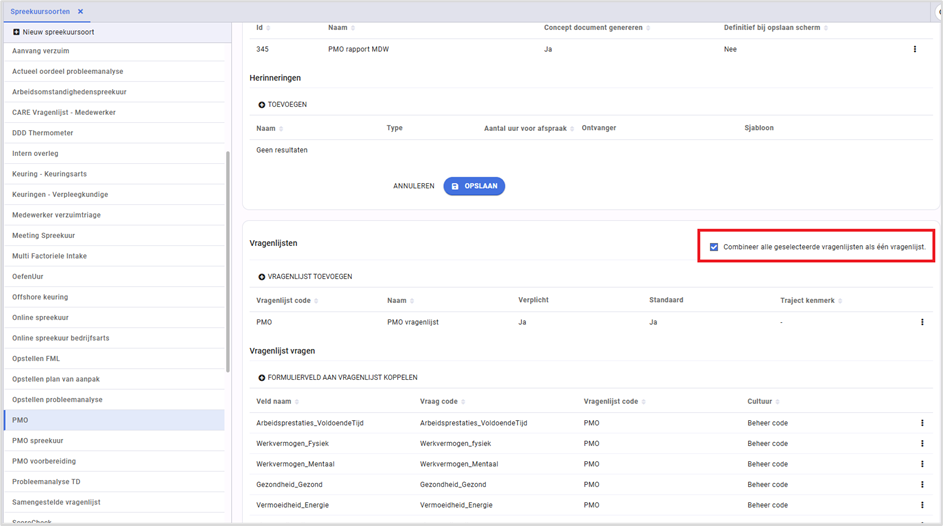Select OefenUur

[x=114, y=277]
